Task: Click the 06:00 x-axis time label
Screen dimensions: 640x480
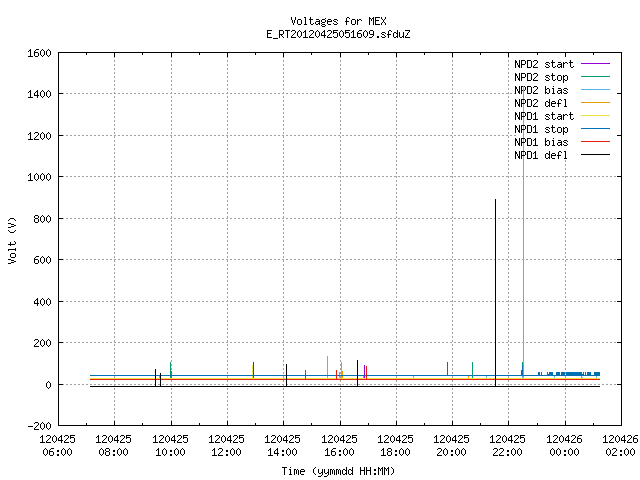Action: pos(58,452)
